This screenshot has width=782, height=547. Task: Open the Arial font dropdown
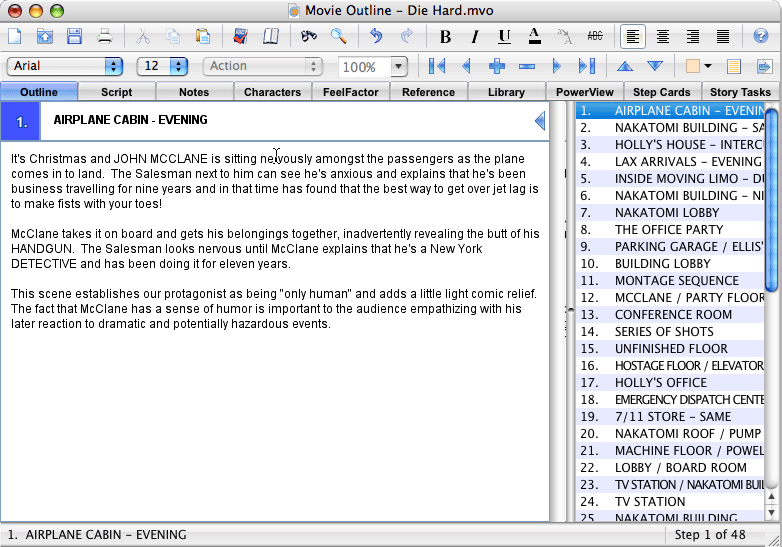pyautogui.click(x=65, y=66)
